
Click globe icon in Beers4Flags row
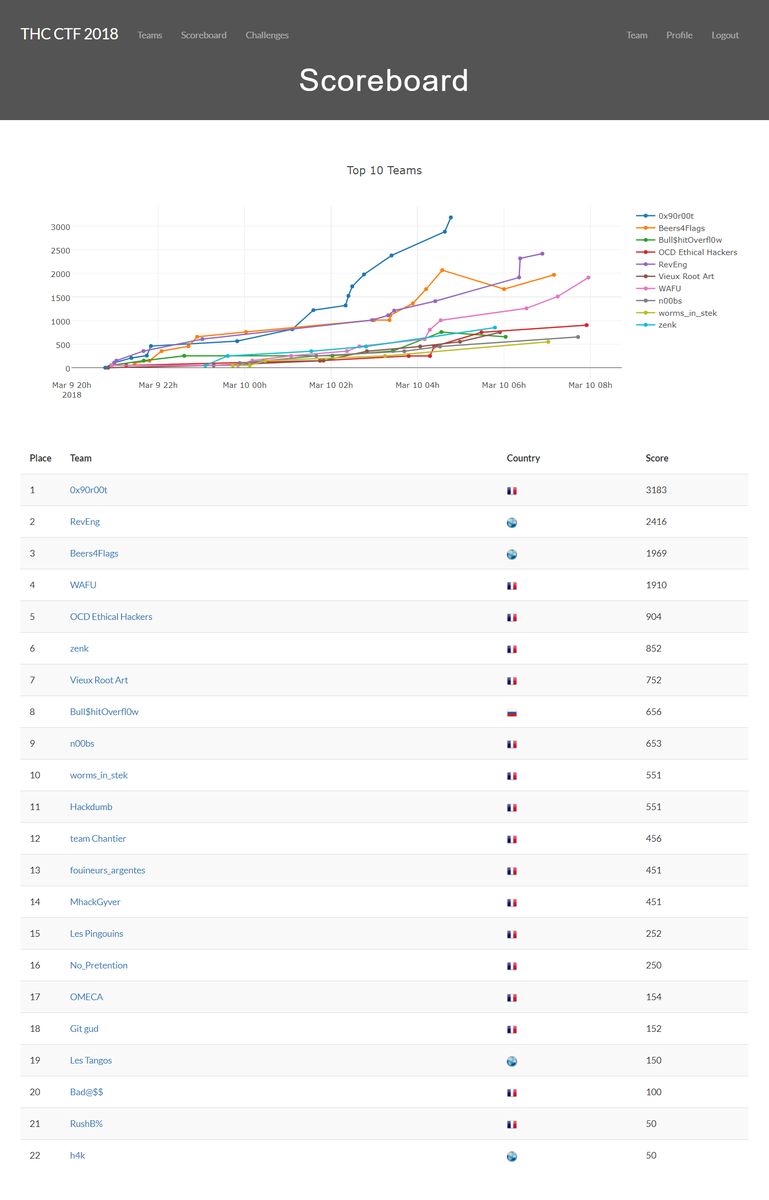point(512,554)
